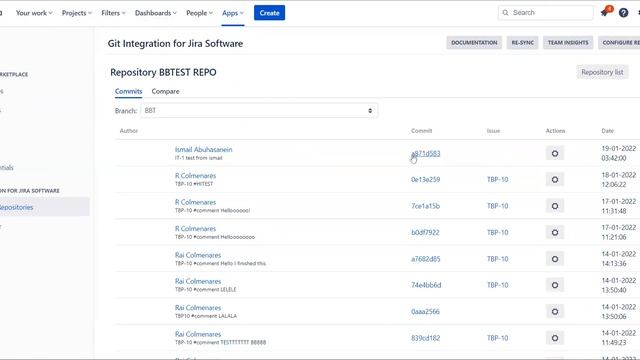Open TBP-10 issue for commit 0e13e259

coord(497,180)
